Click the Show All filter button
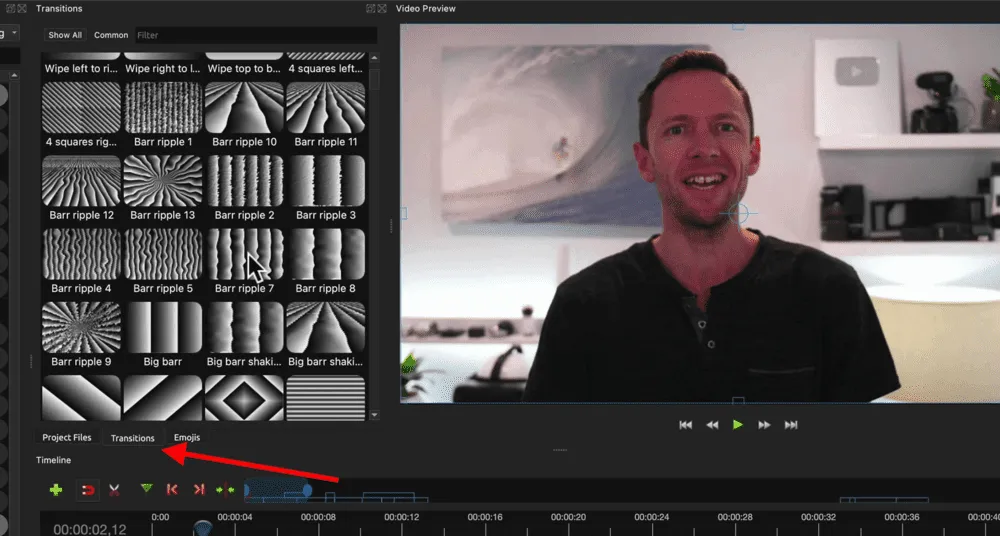The width and height of the screenshot is (1000, 536). (65, 35)
